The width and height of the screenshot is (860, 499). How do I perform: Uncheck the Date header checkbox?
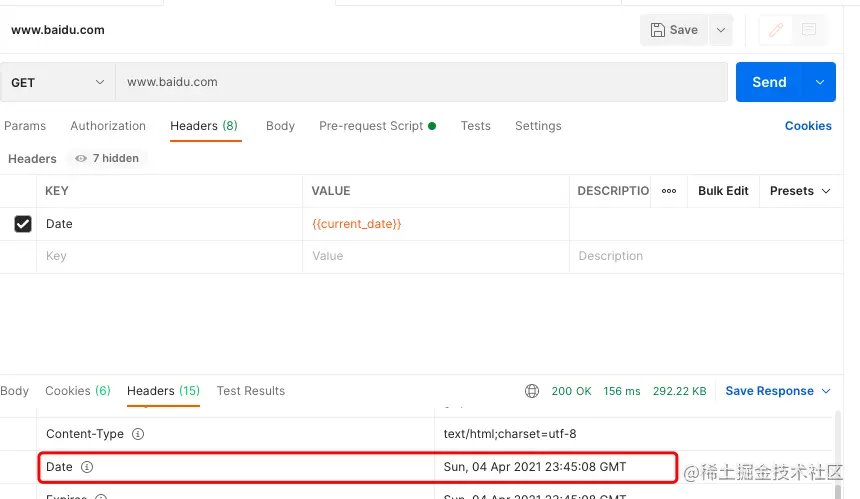pos(23,224)
